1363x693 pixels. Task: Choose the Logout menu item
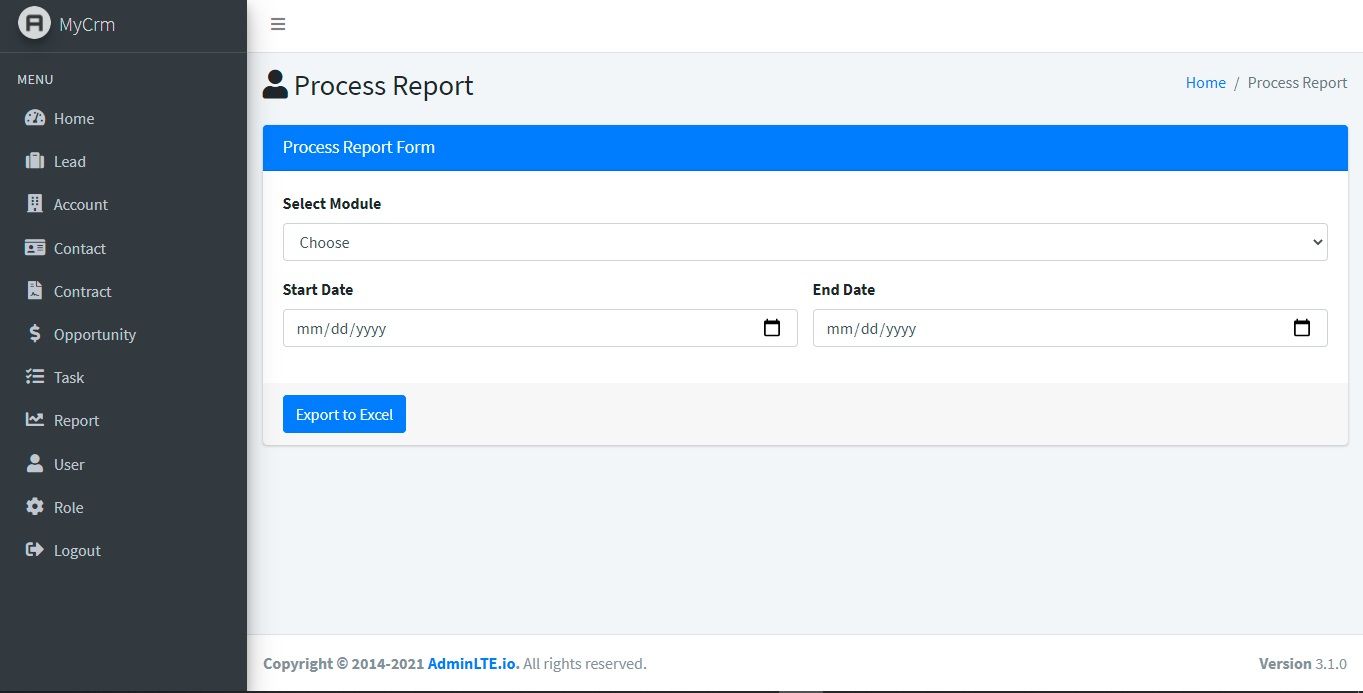(123, 550)
